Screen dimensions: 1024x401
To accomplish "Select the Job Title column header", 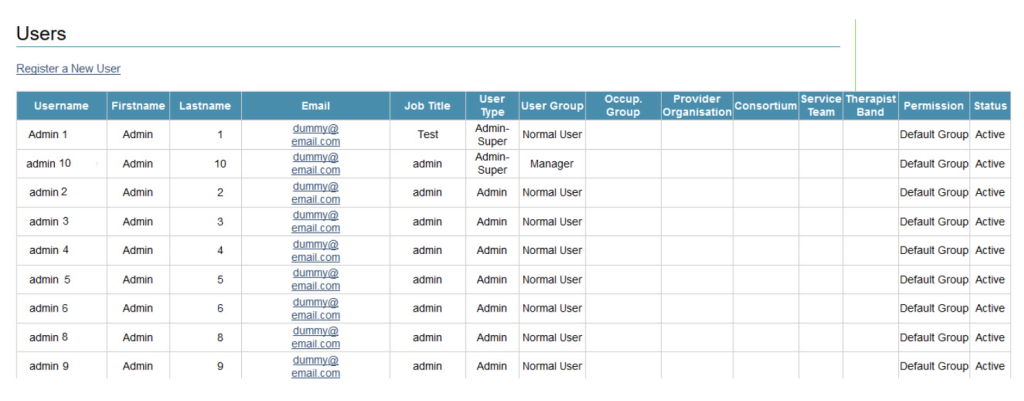I will pyautogui.click(x=427, y=106).
